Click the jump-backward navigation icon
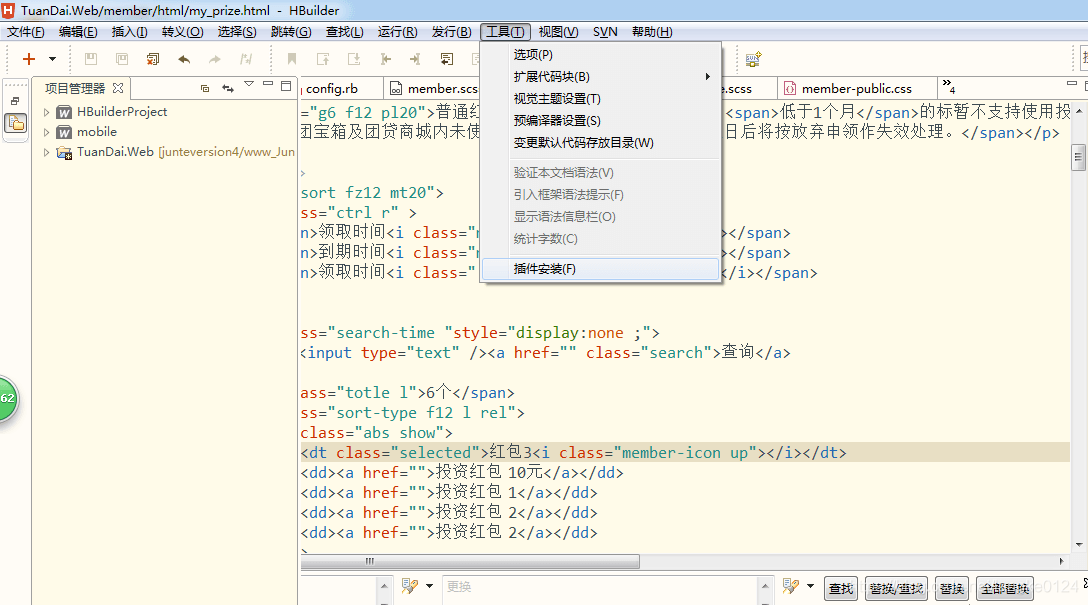 point(385,59)
